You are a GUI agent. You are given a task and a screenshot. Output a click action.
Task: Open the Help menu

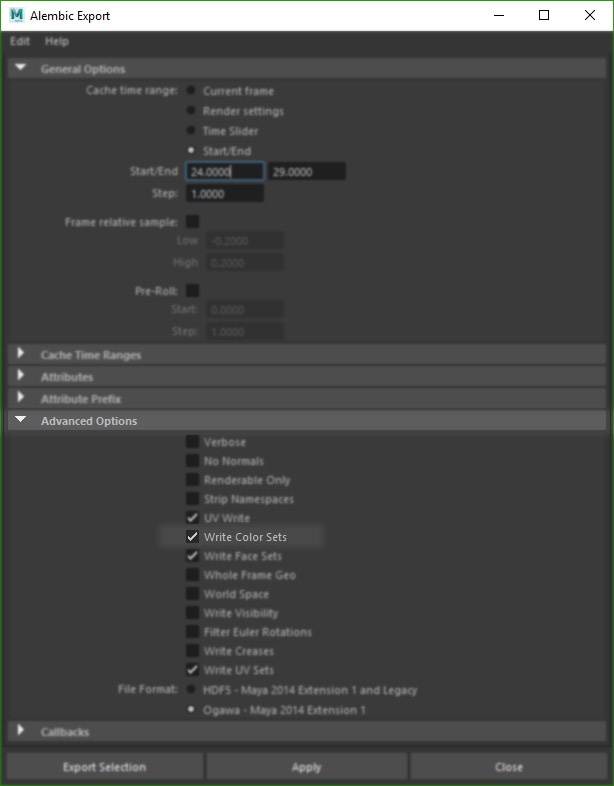(x=57, y=42)
